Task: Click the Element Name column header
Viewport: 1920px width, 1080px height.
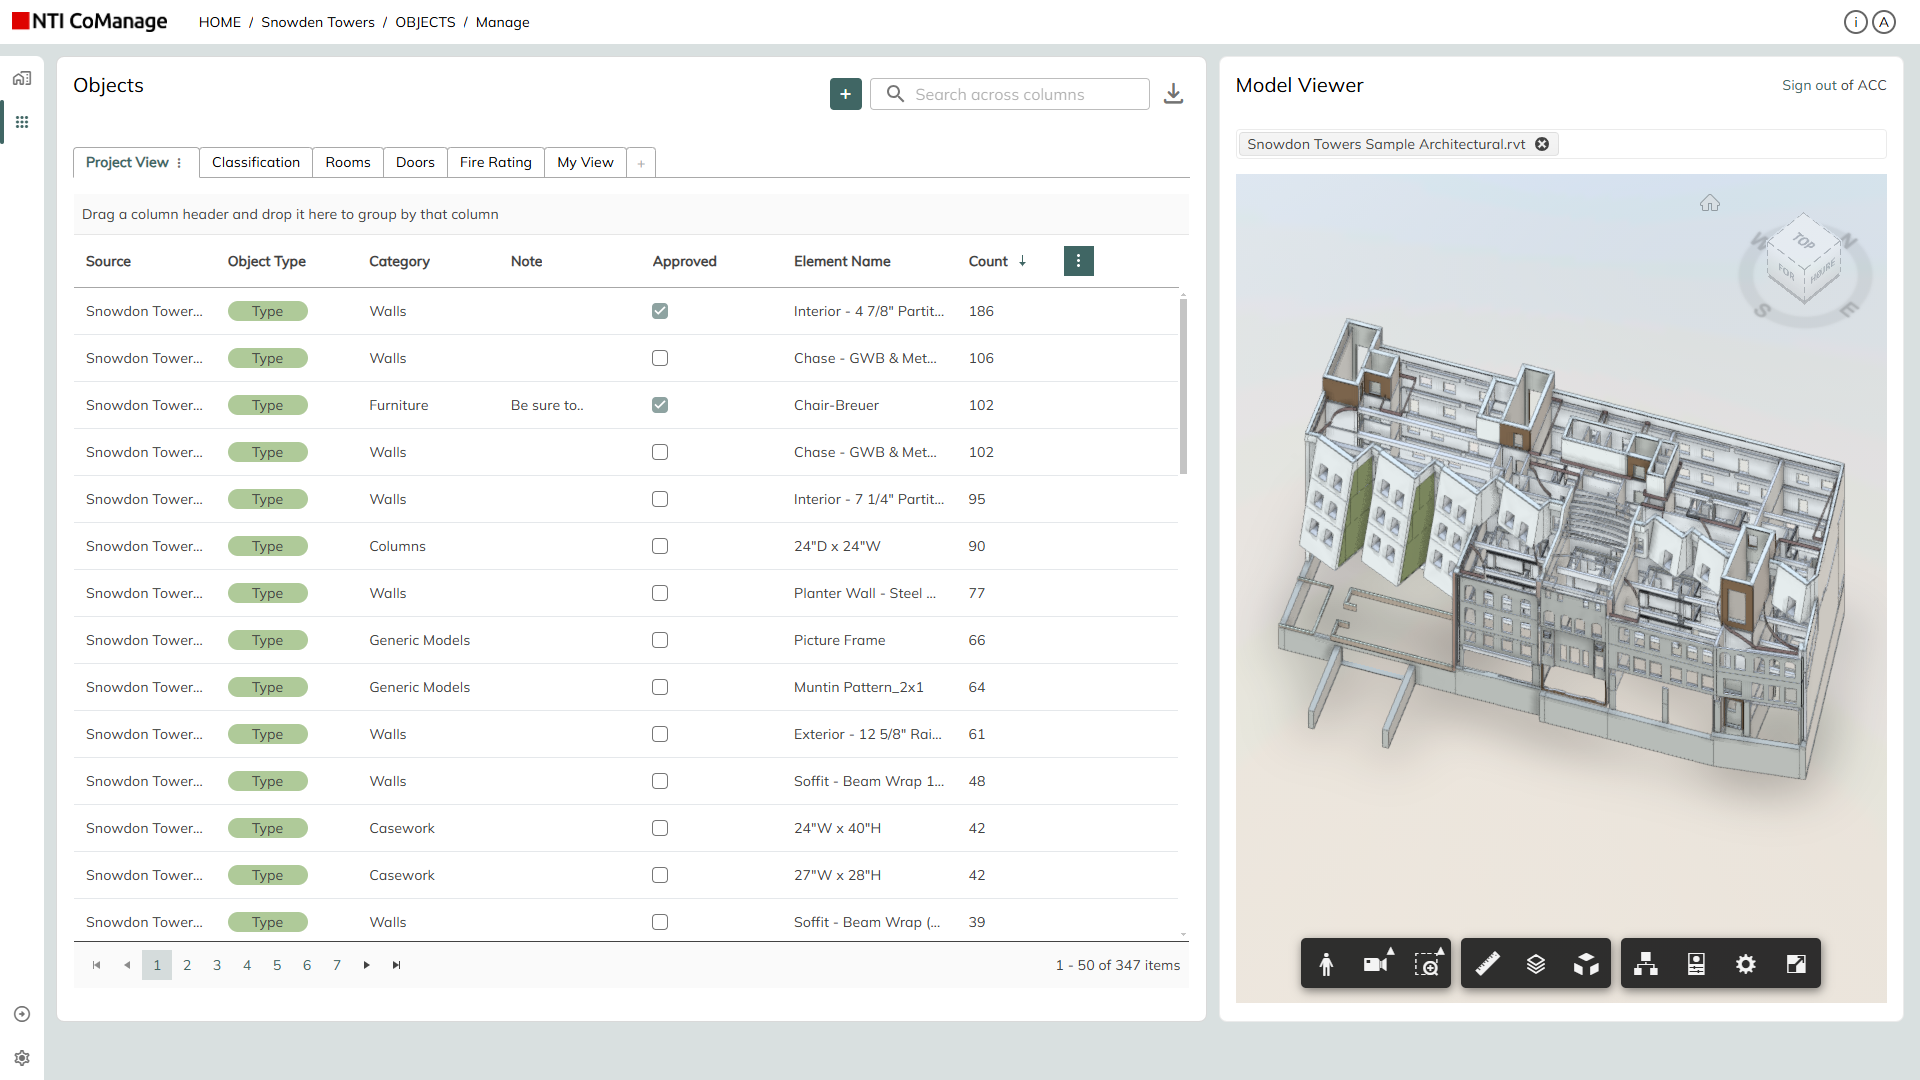Action: [x=842, y=261]
